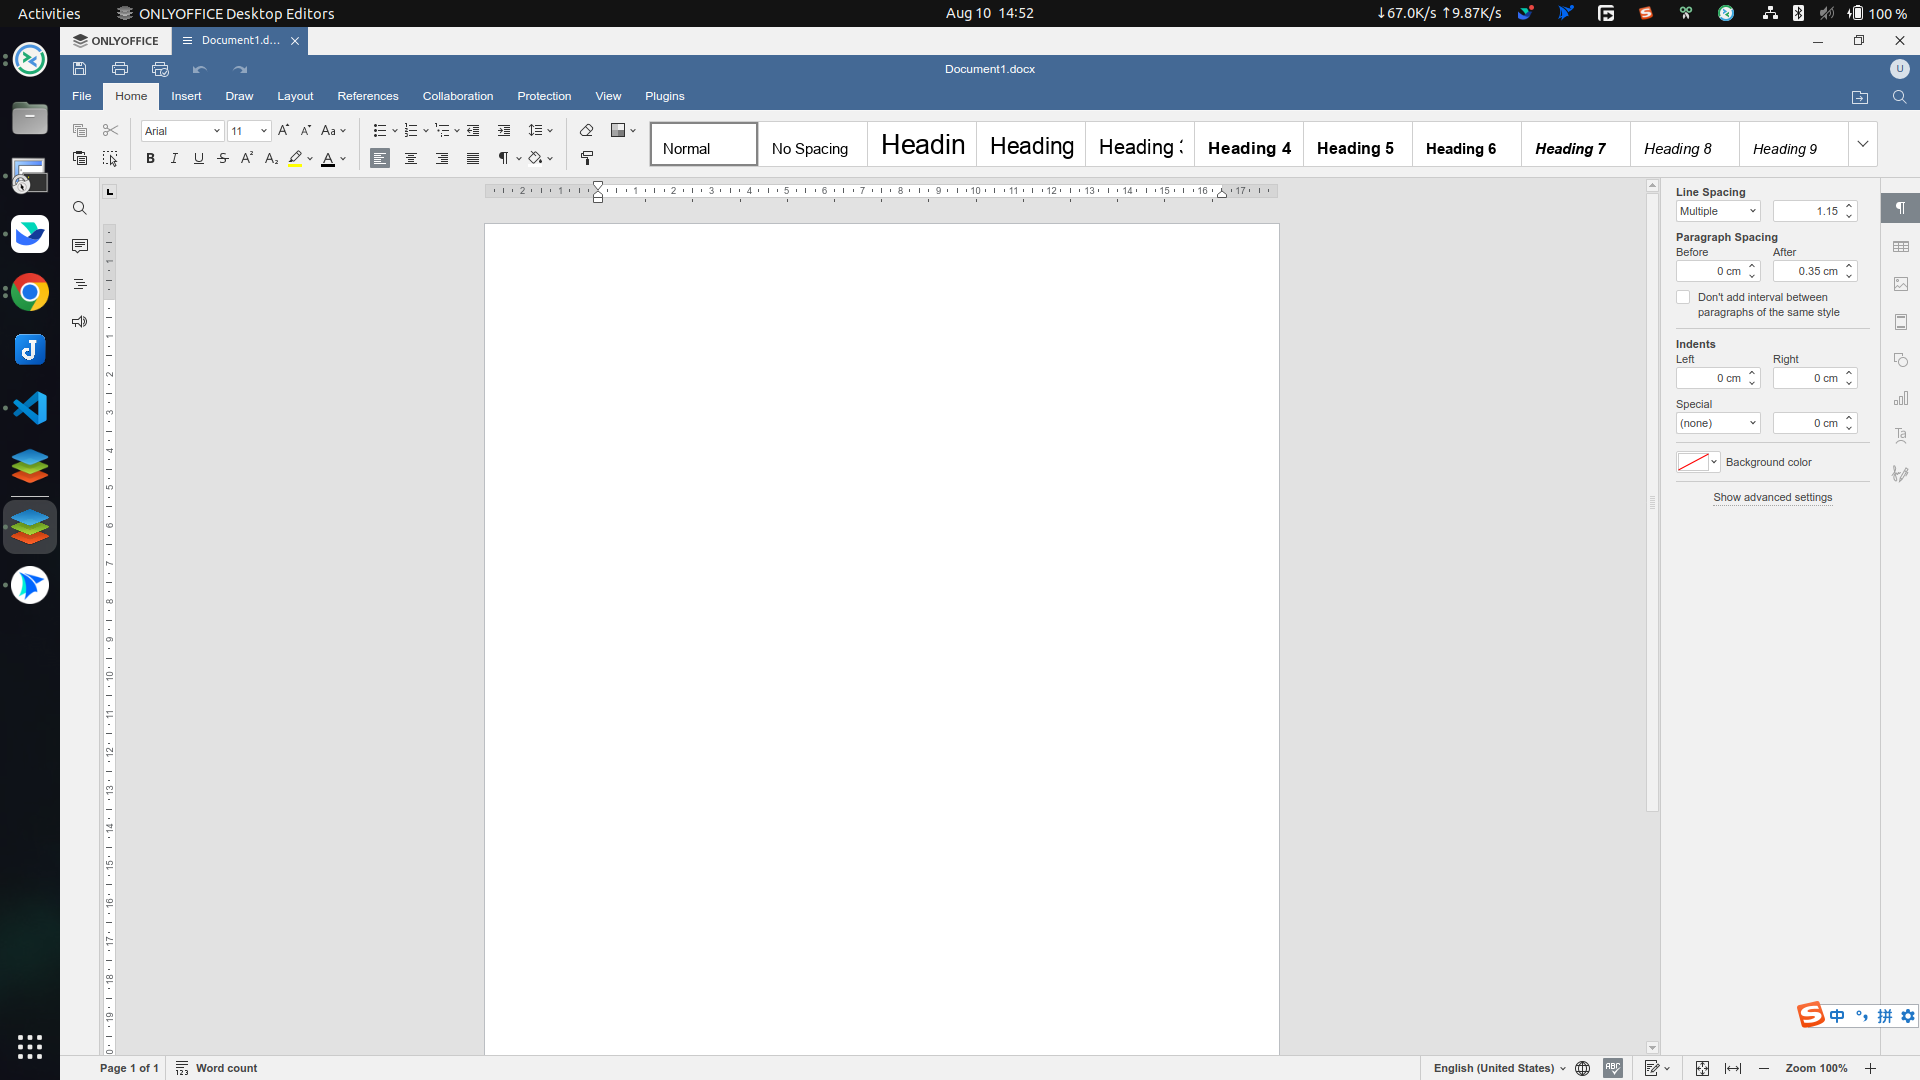Toggle spell checking in status bar

[1613, 1068]
